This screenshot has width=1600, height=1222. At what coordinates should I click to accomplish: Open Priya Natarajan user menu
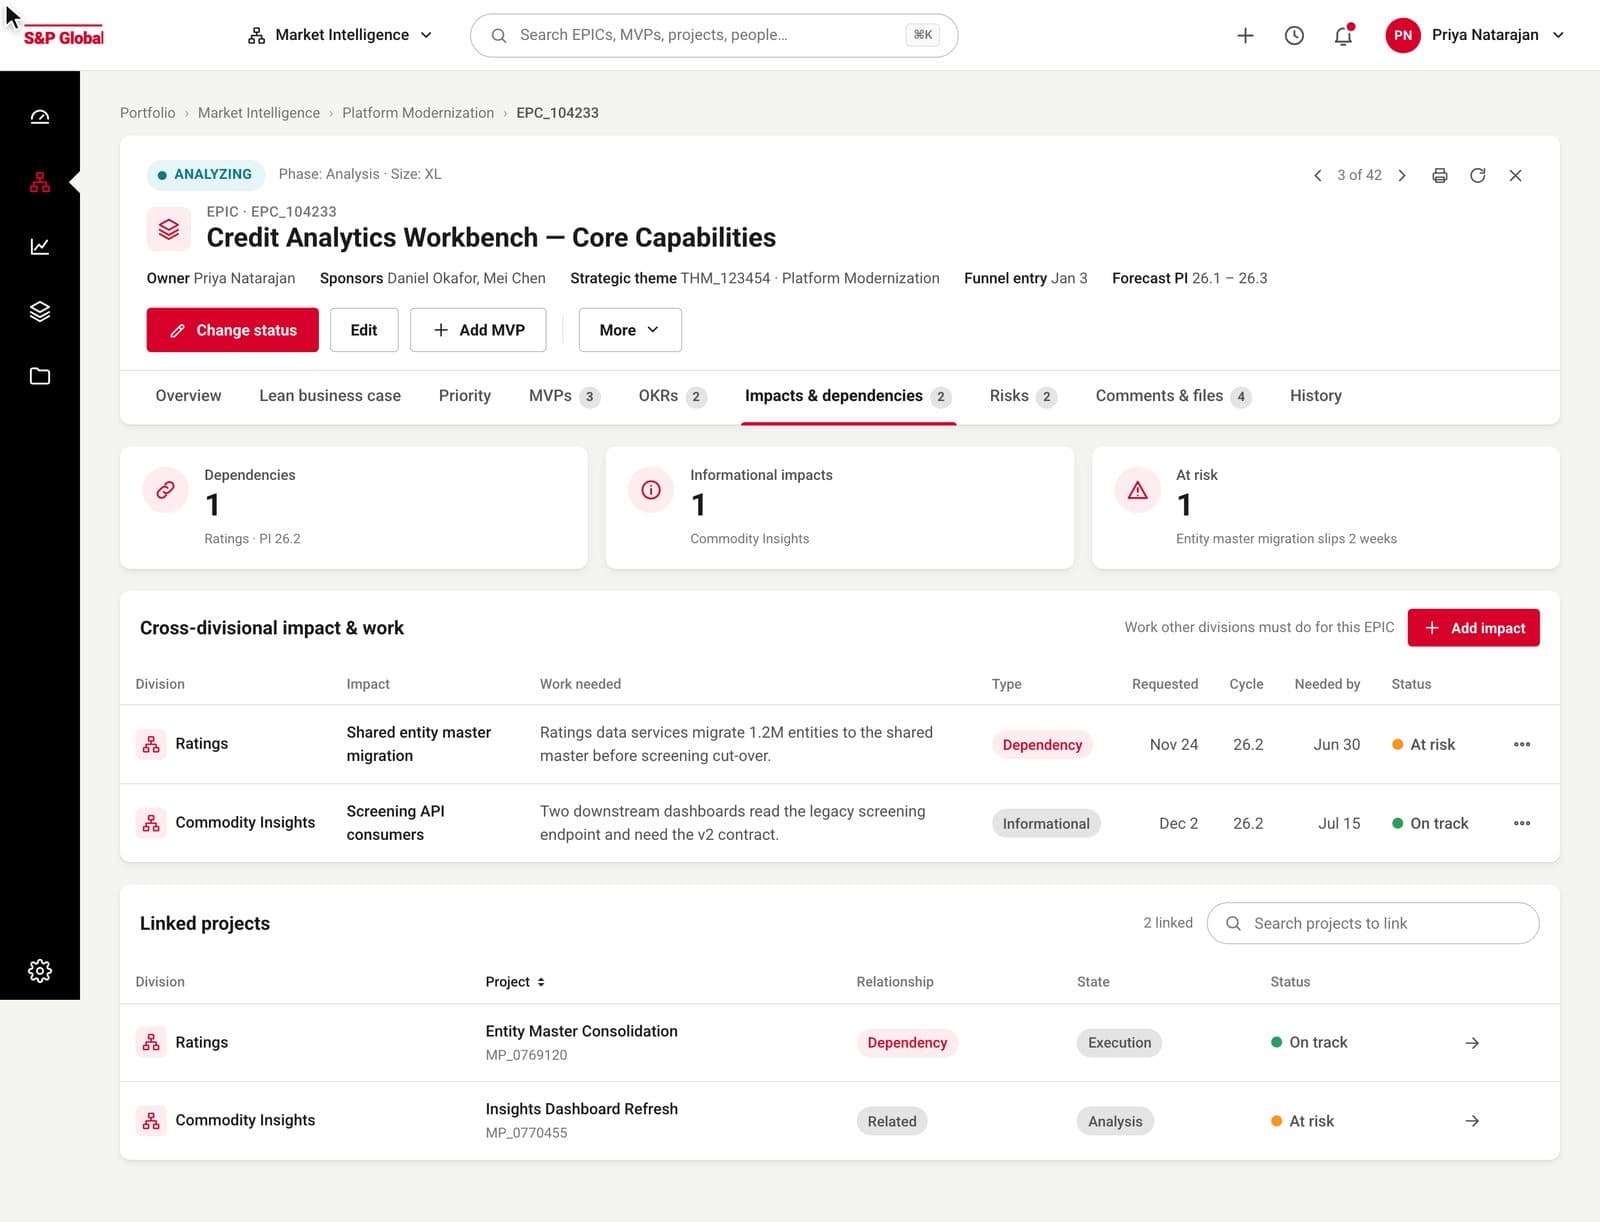click(1475, 35)
